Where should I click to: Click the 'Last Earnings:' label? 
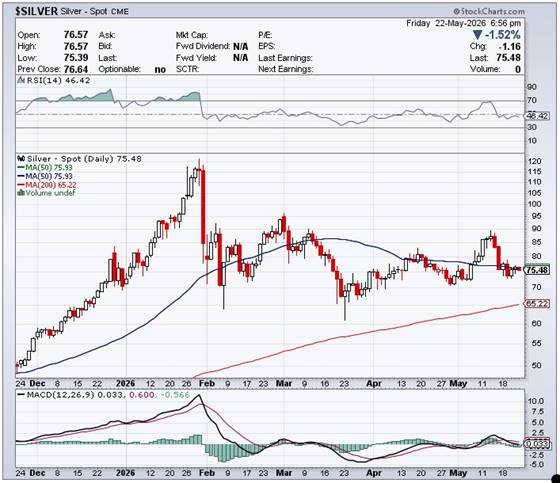tap(285, 58)
